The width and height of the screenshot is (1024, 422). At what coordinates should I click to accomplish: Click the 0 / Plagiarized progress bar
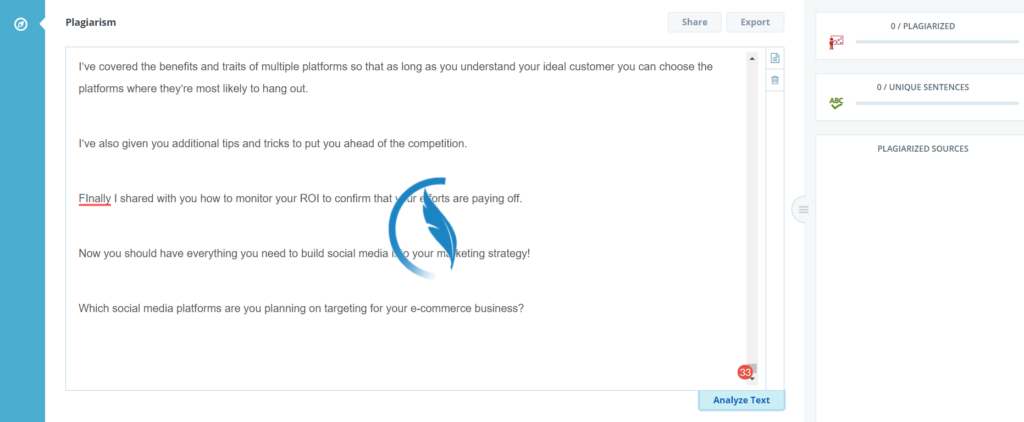[936, 42]
